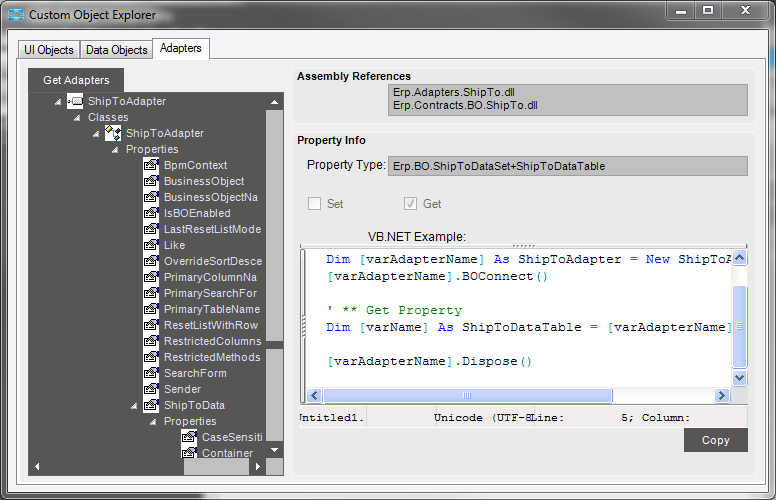Click tree scrollbar down arrow
Screen dimensions: 776x500
tap(274, 450)
